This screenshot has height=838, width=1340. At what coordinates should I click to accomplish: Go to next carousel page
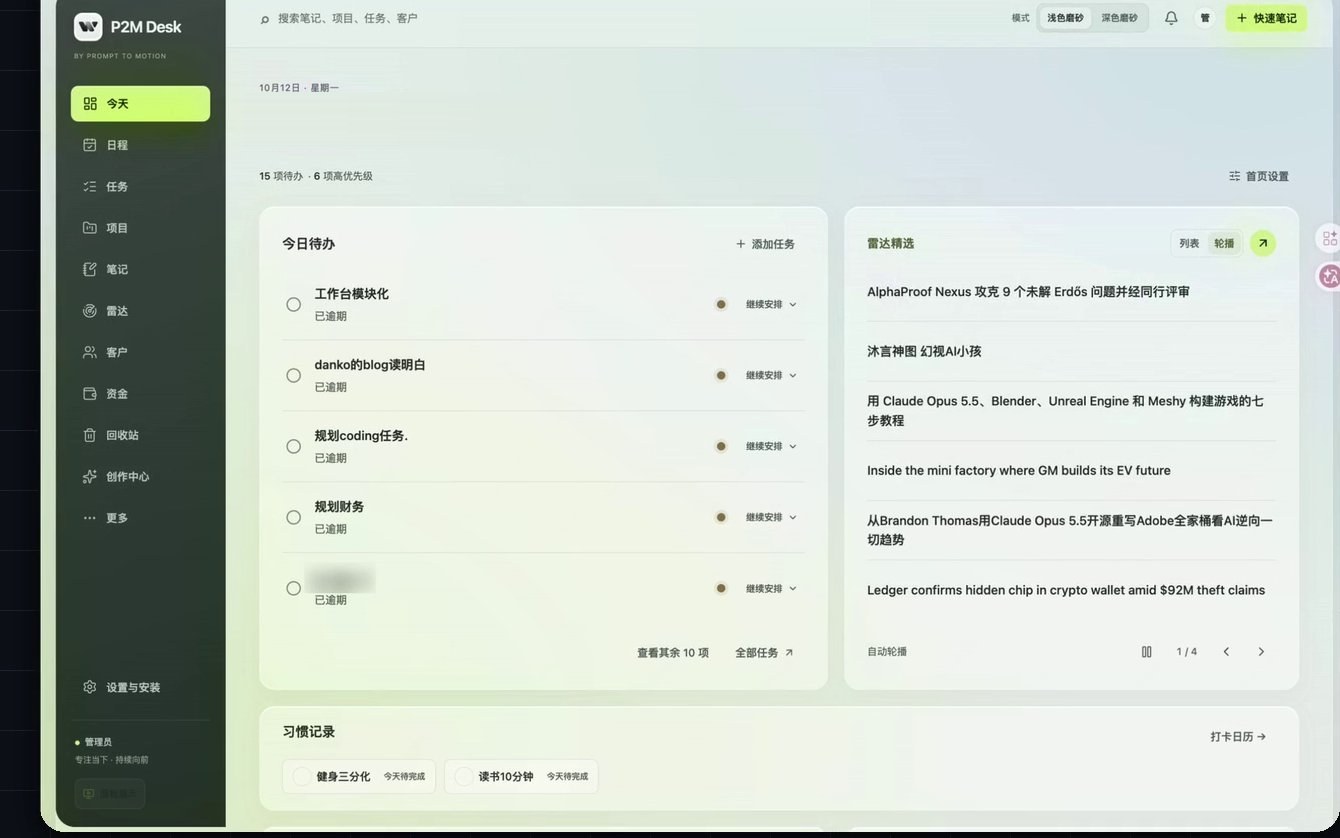coord(1261,652)
